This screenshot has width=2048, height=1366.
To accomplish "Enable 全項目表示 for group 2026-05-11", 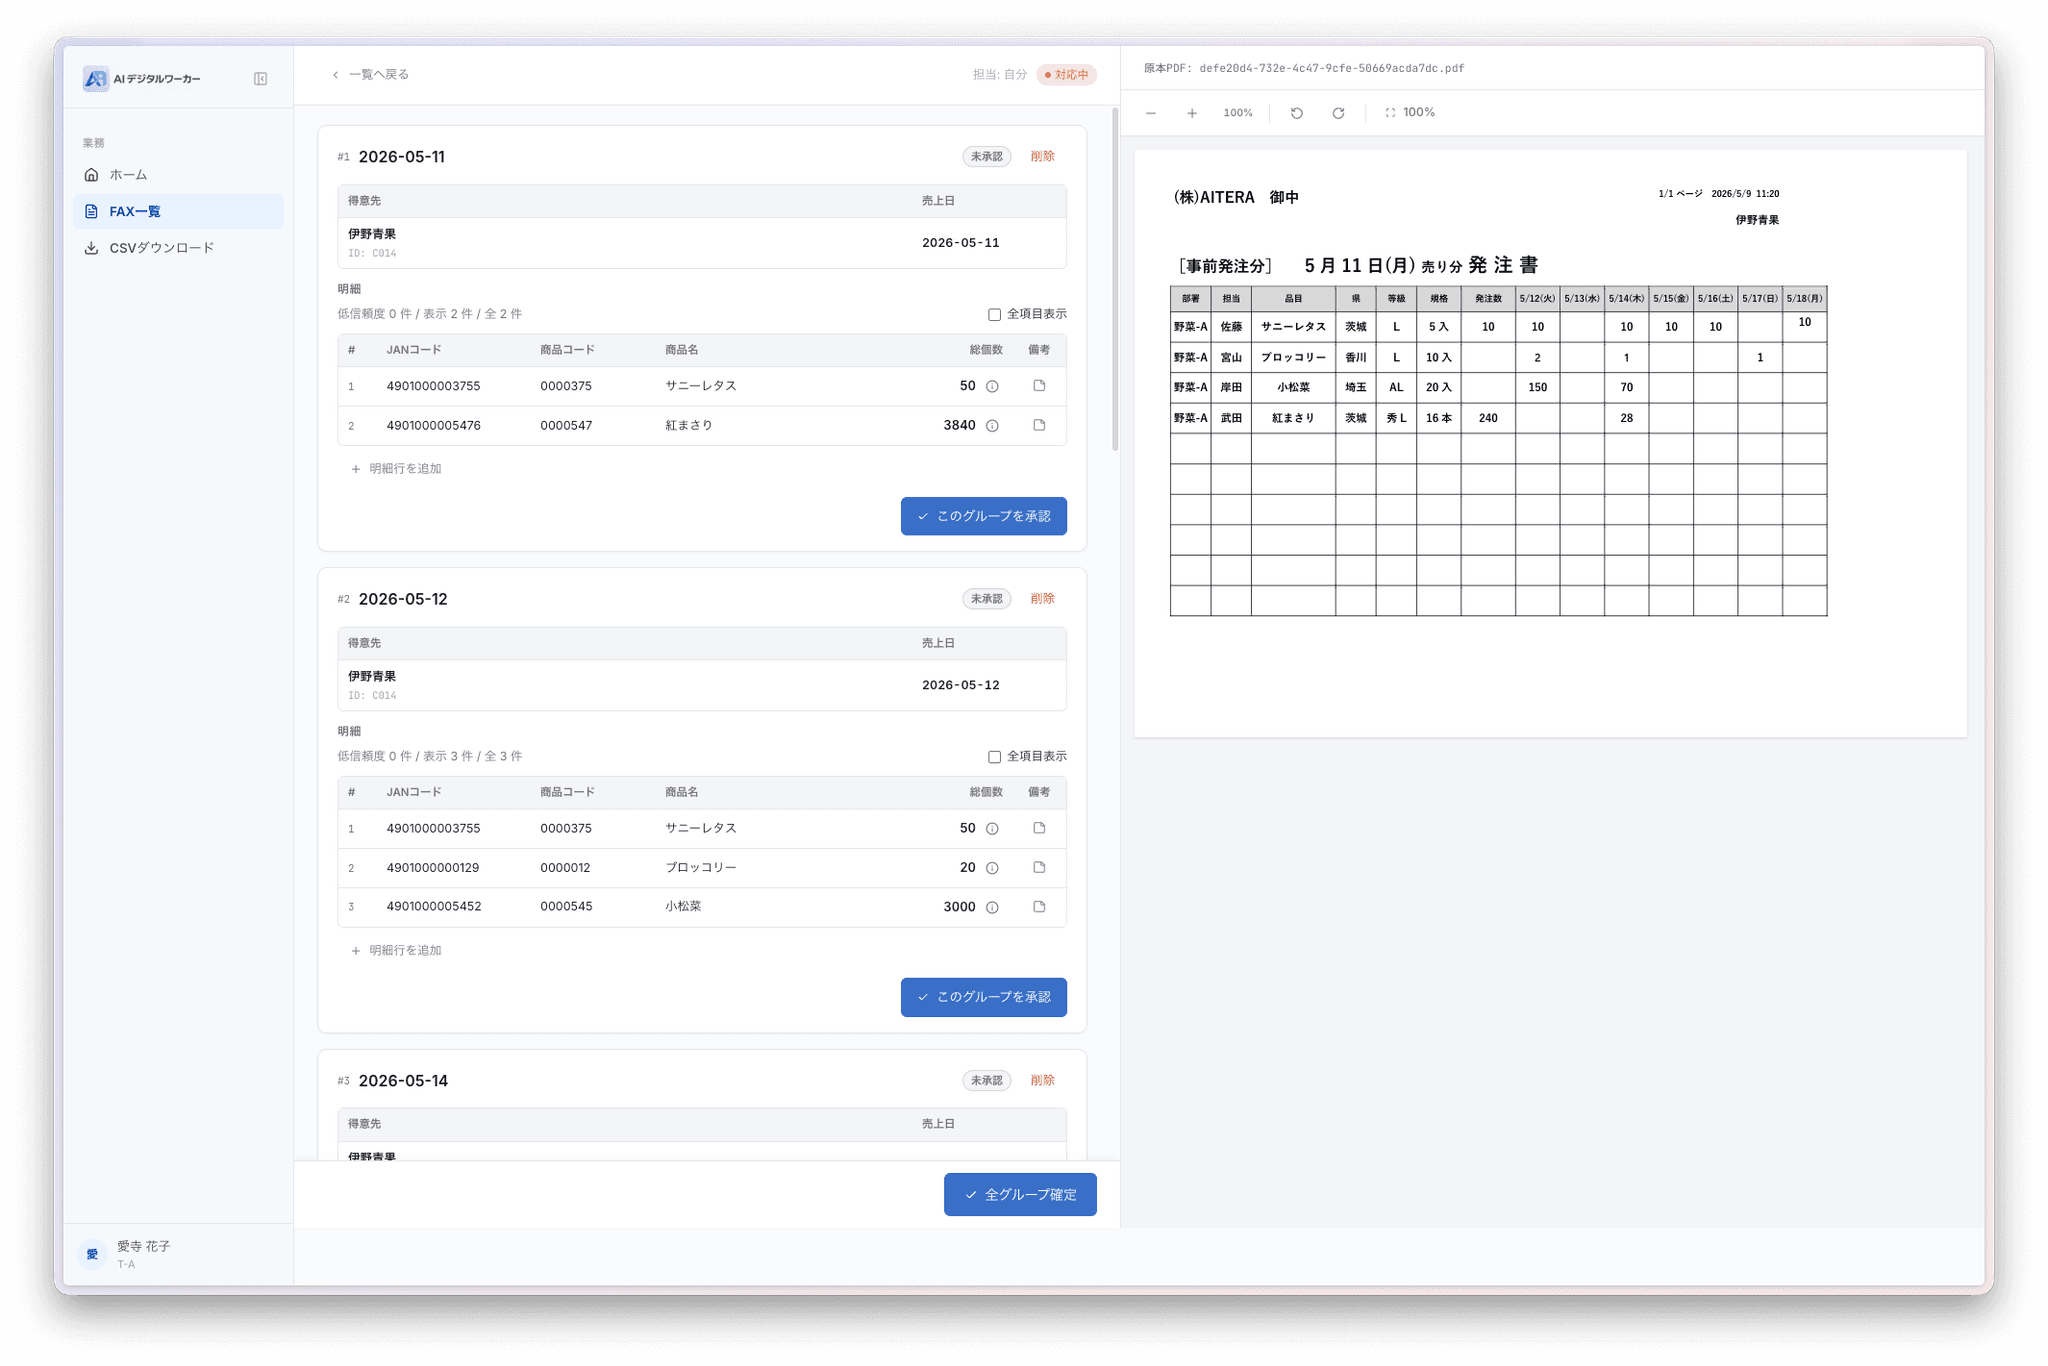I will [994, 315].
